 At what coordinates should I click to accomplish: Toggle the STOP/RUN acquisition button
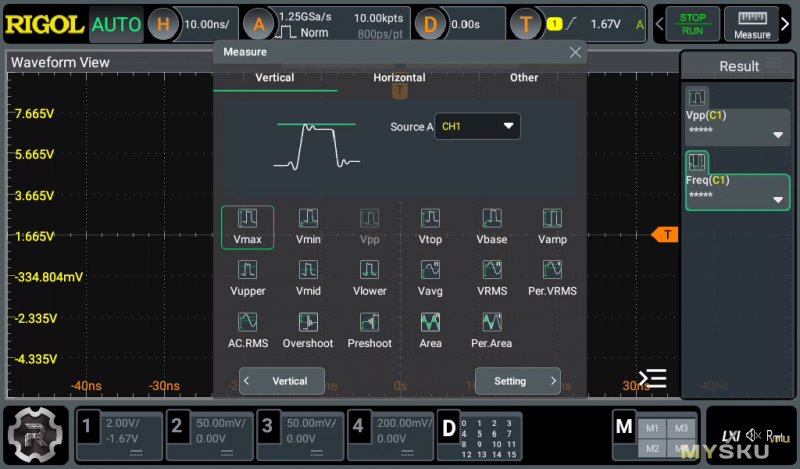click(x=692, y=25)
